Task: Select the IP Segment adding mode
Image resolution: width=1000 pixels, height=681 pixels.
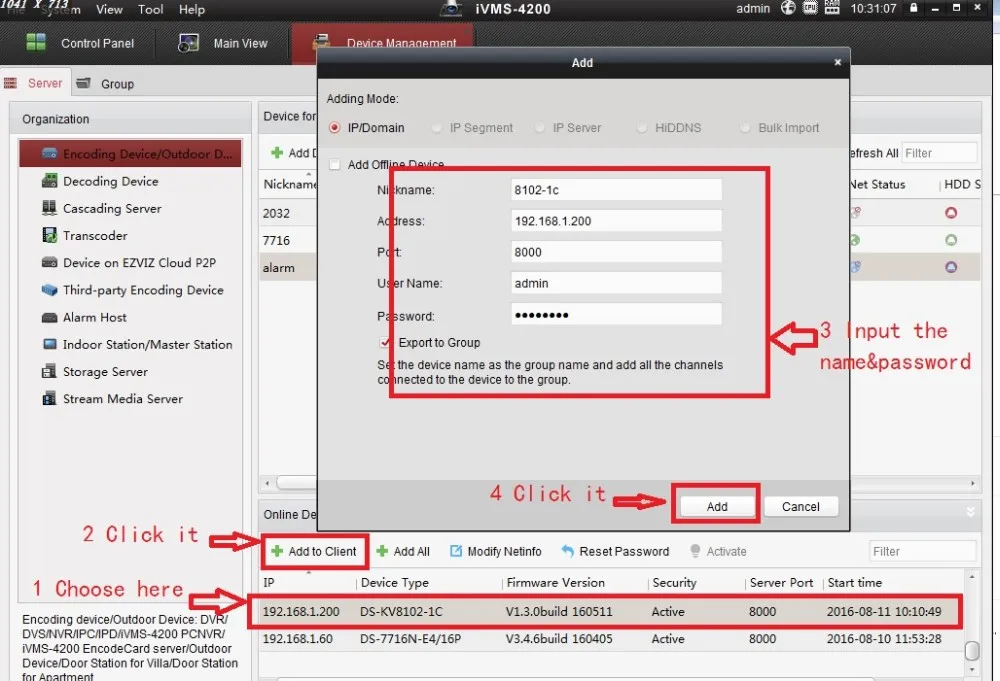Action: click(x=437, y=128)
